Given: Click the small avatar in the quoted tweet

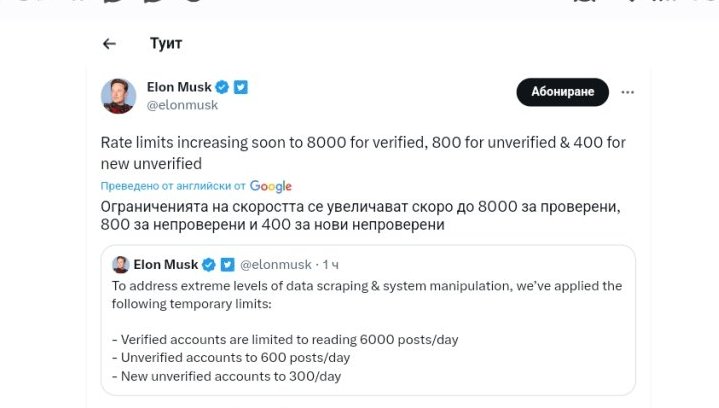Looking at the screenshot, I should [120, 264].
